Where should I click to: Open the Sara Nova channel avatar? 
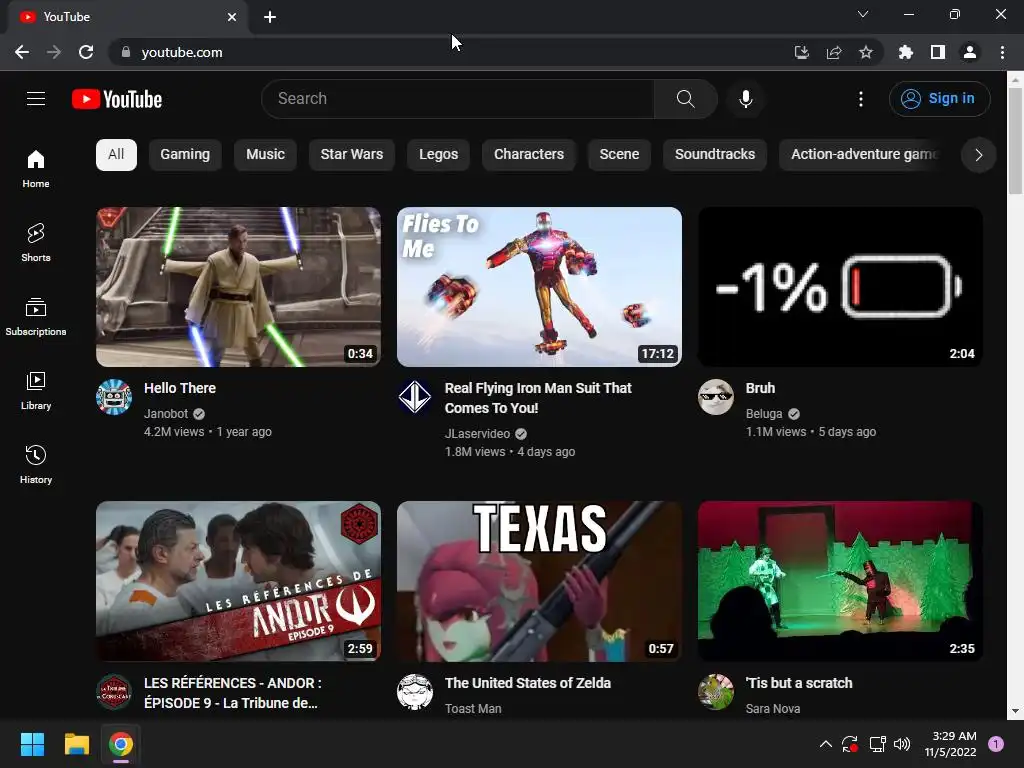pyautogui.click(x=716, y=692)
